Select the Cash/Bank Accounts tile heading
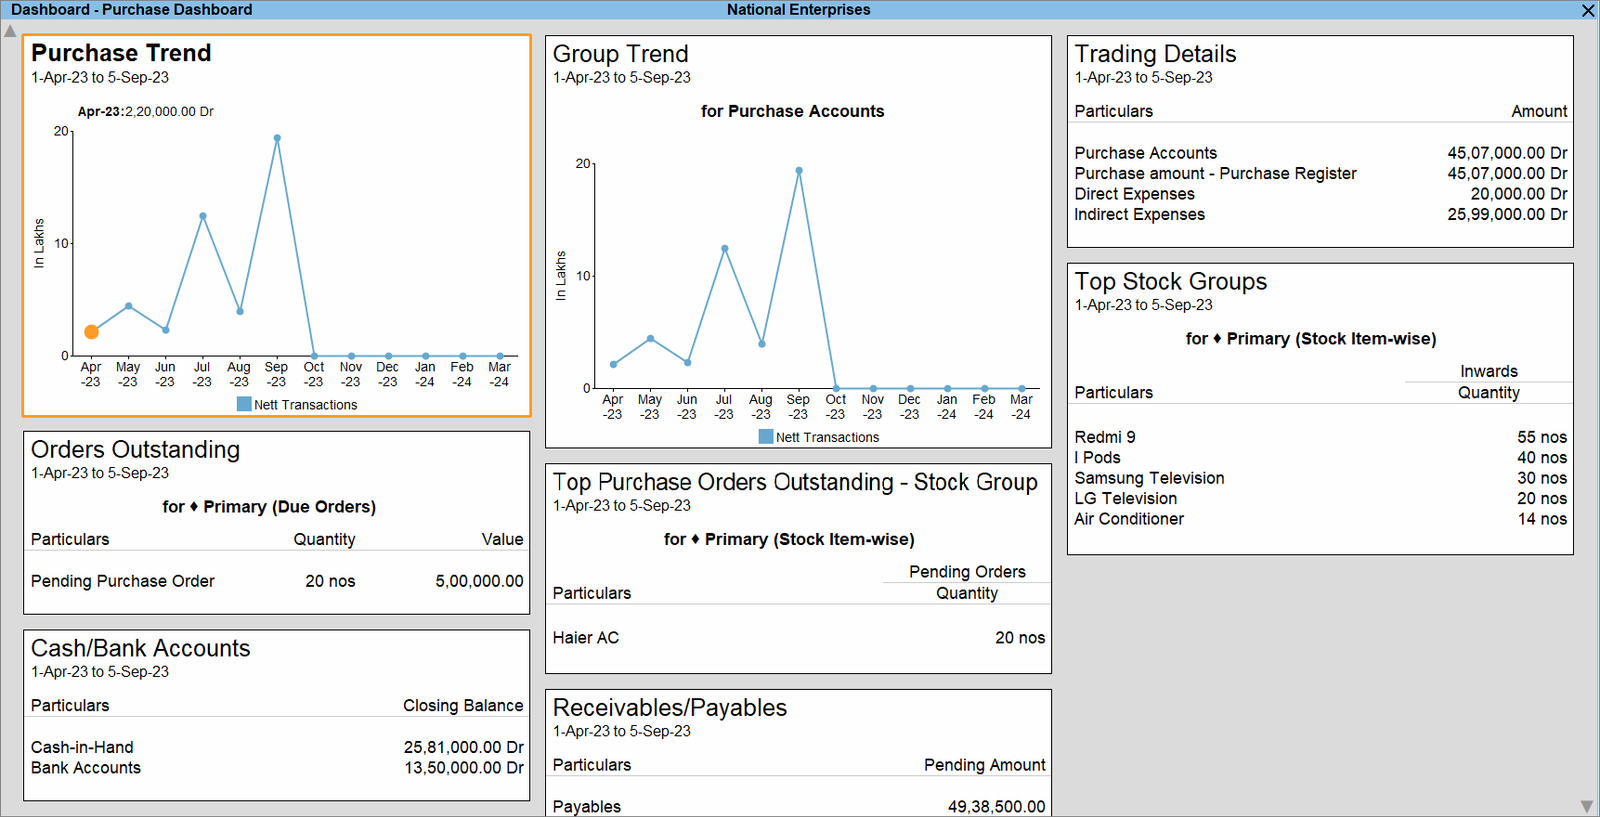 point(140,648)
